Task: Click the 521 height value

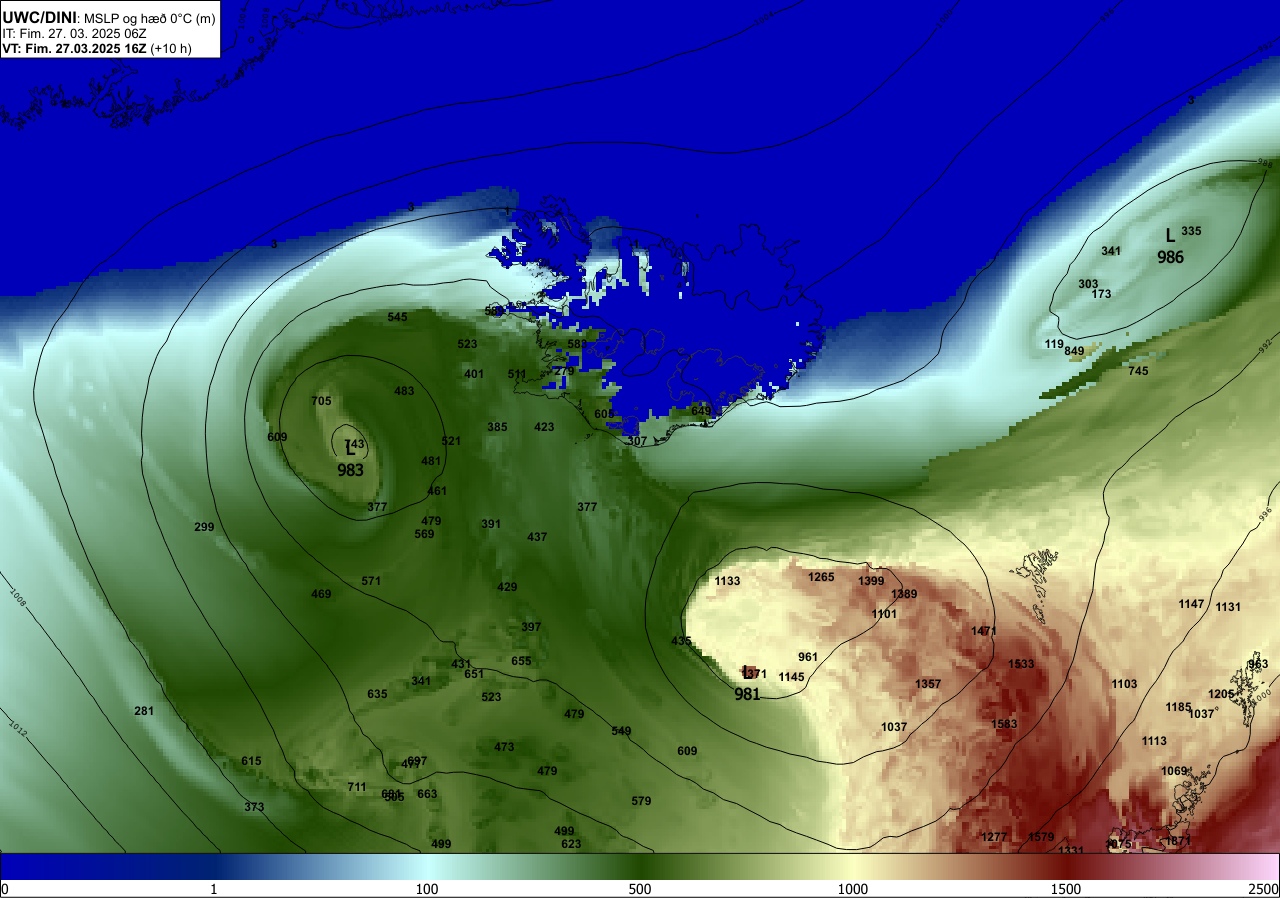Action: pos(451,441)
